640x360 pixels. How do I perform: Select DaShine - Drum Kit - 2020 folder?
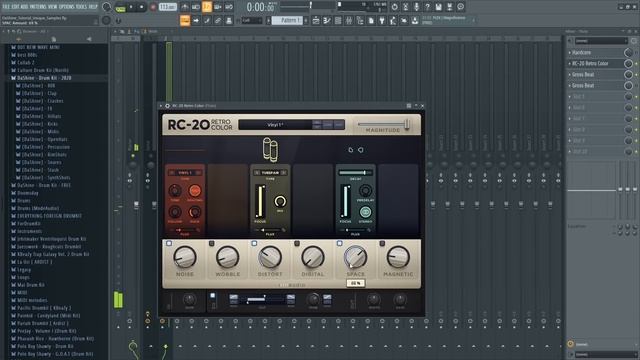point(44,78)
